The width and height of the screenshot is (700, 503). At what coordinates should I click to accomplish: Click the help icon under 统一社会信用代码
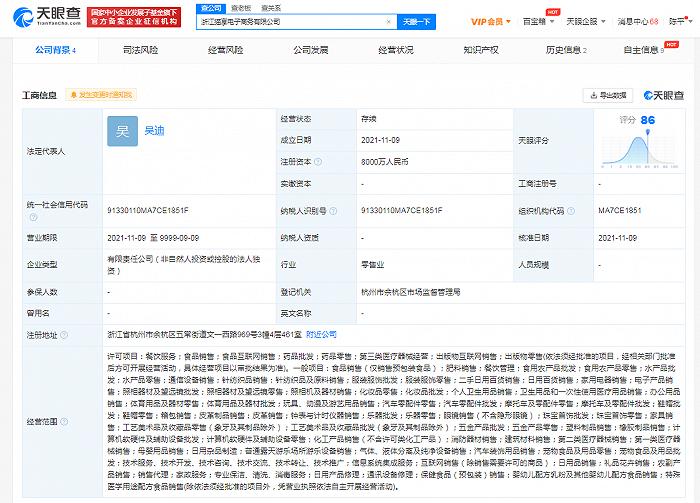[x=33, y=217]
